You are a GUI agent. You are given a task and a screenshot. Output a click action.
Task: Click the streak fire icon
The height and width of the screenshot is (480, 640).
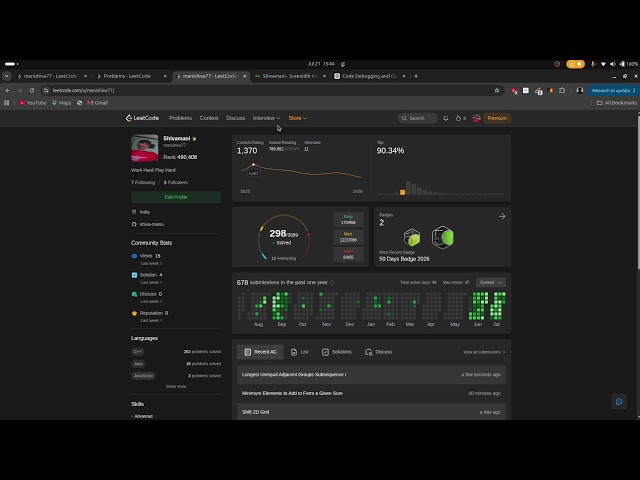pyautogui.click(x=458, y=118)
